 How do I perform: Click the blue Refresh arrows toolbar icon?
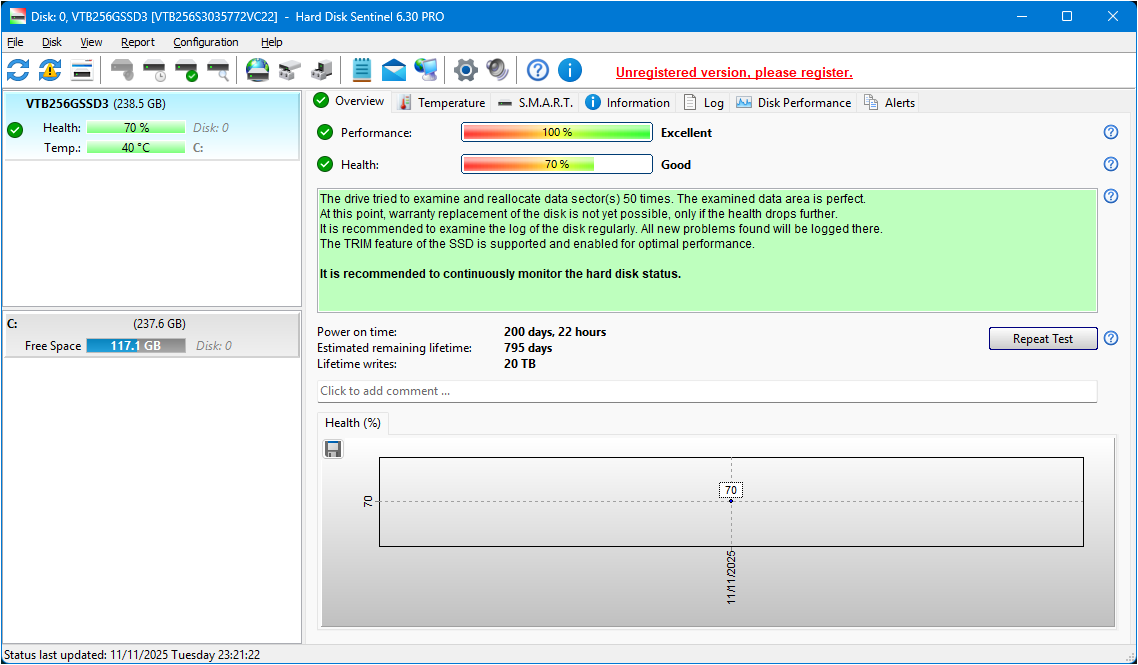[18, 70]
